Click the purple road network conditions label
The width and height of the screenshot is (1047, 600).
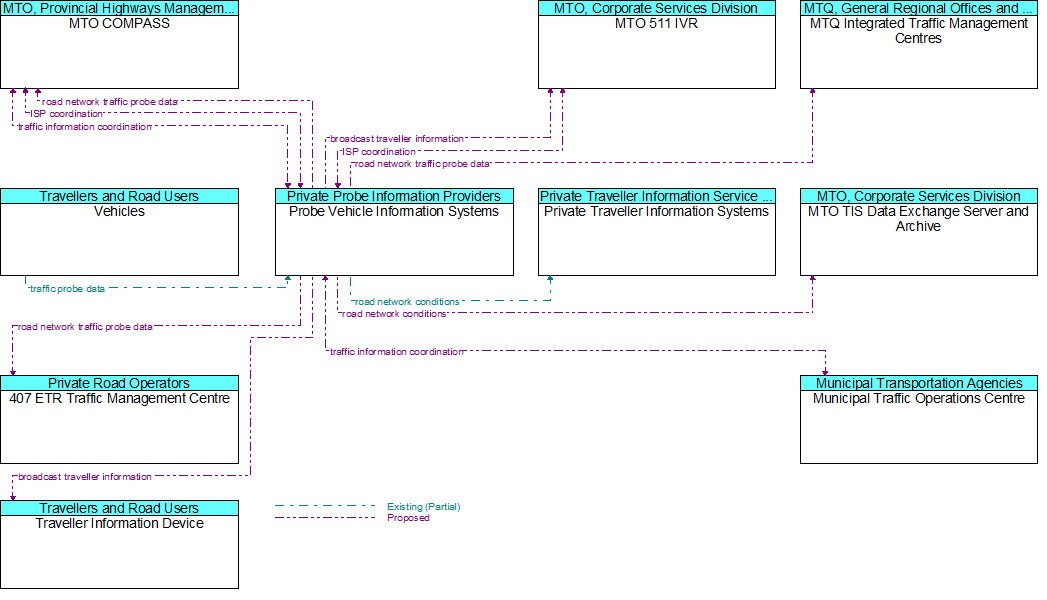[x=394, y=314]
